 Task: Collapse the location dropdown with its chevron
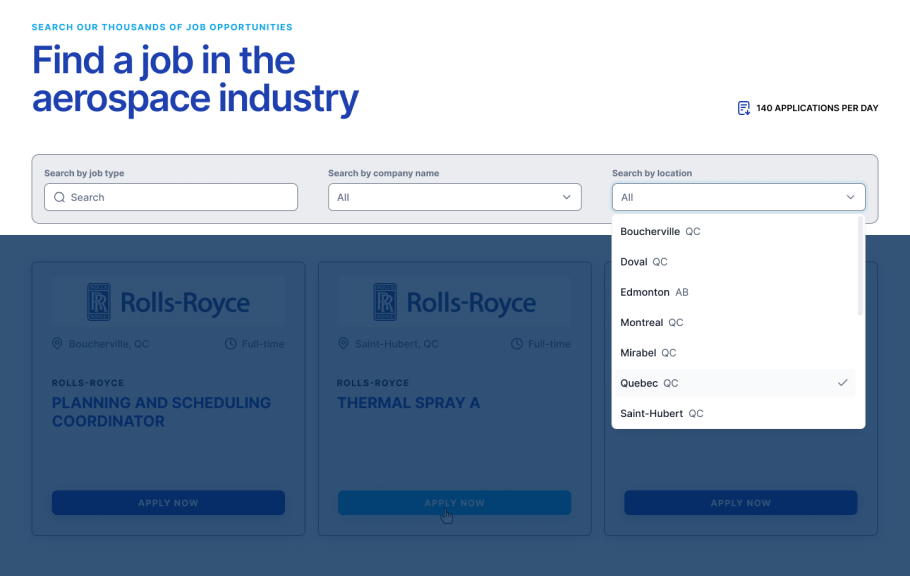point(850,198)
